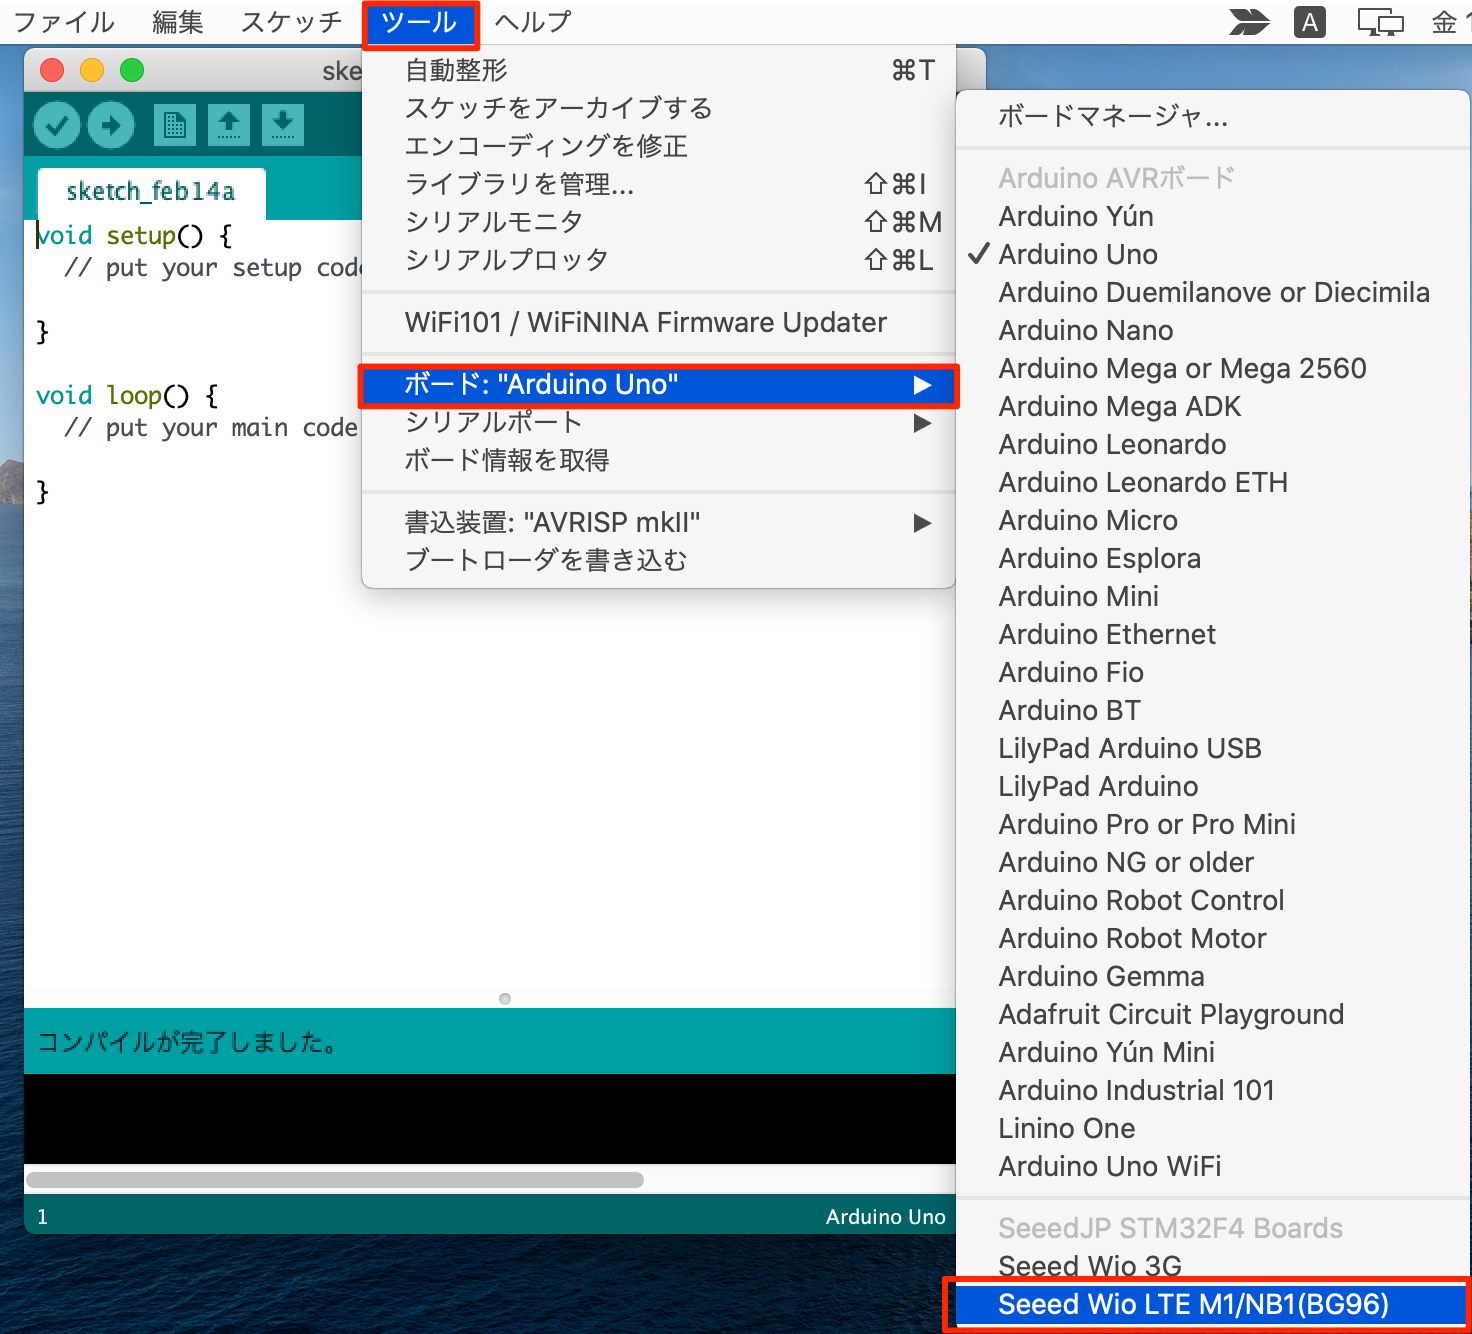
Task: Expand the 書込装置: "AVRISP mkII" submenu
Action: point(658,523)
